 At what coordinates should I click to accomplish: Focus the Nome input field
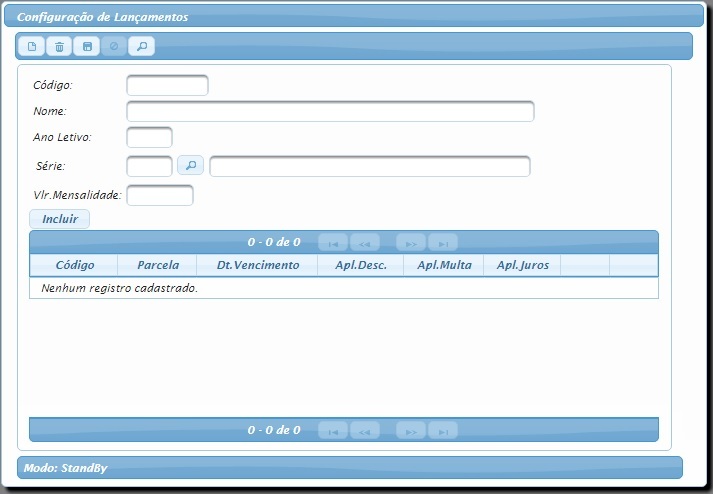click(330, 111)
